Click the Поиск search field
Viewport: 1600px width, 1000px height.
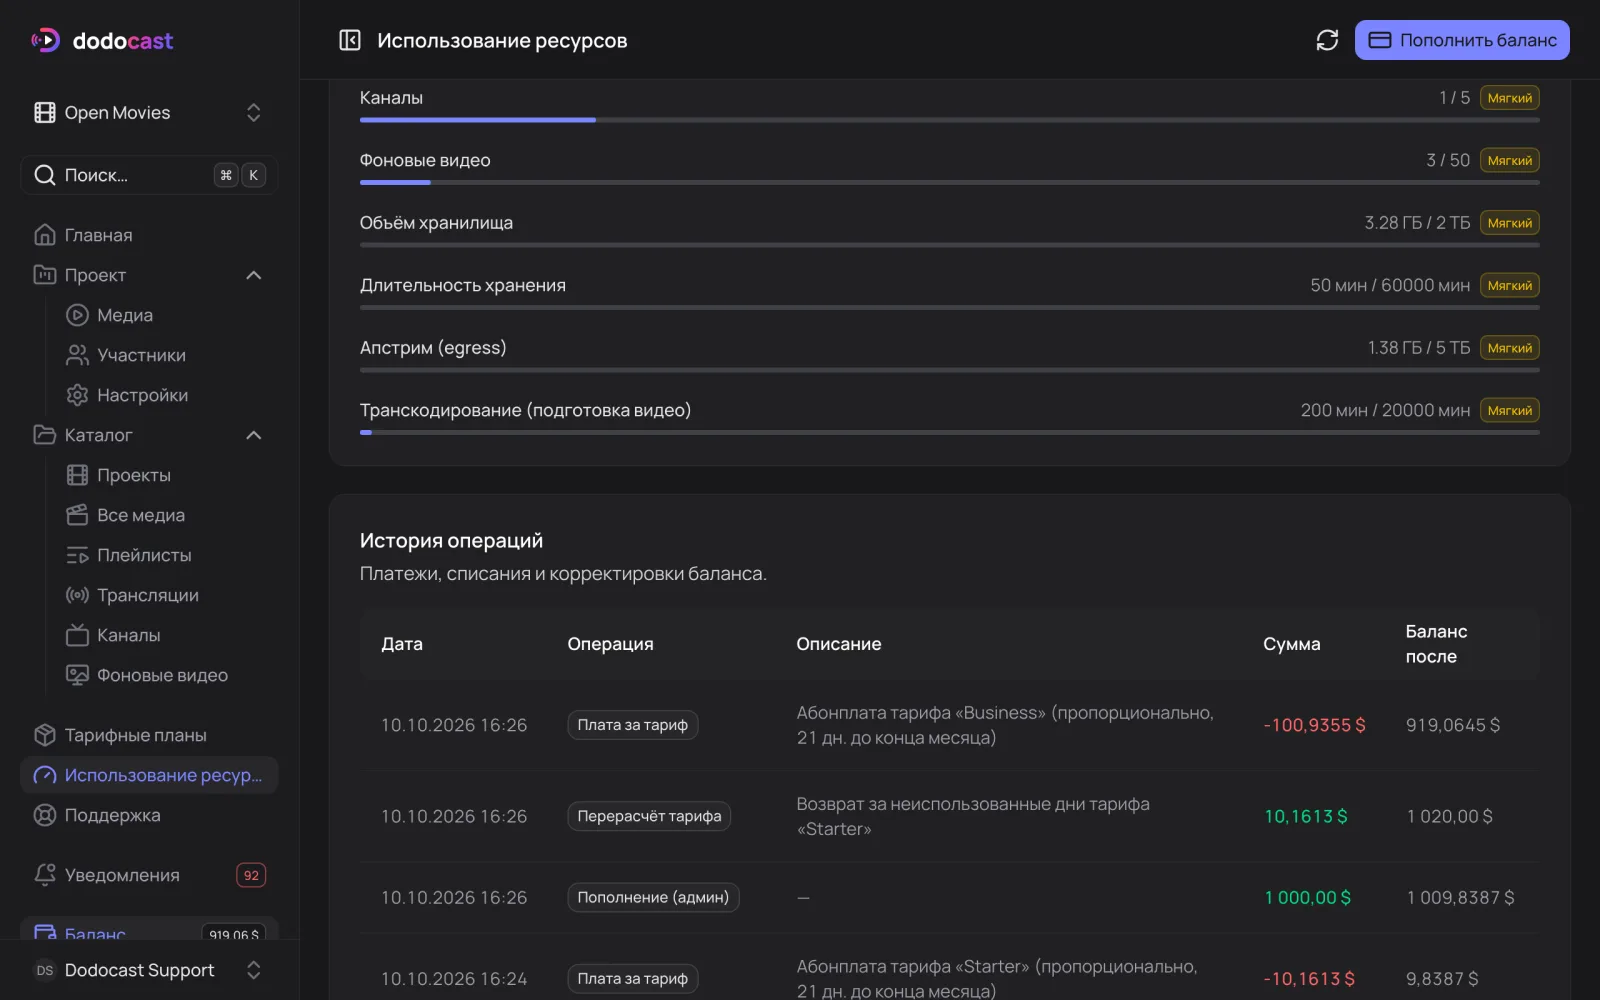click(x=149, y=175)
